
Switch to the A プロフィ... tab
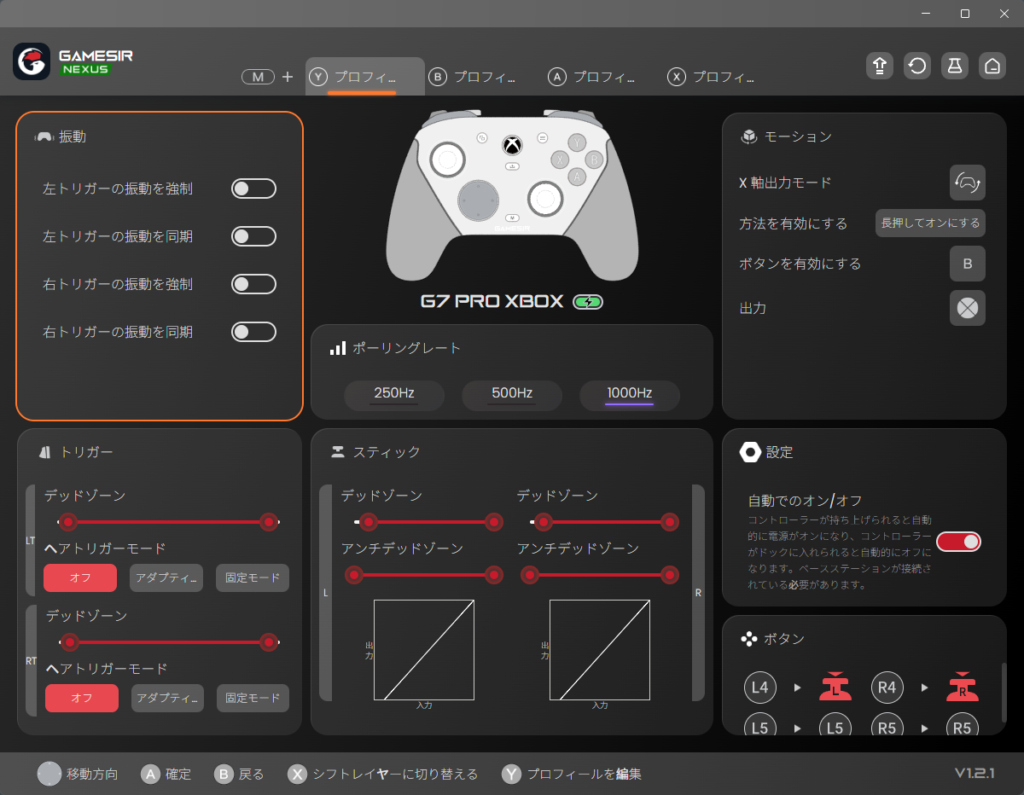click(592, 77)
